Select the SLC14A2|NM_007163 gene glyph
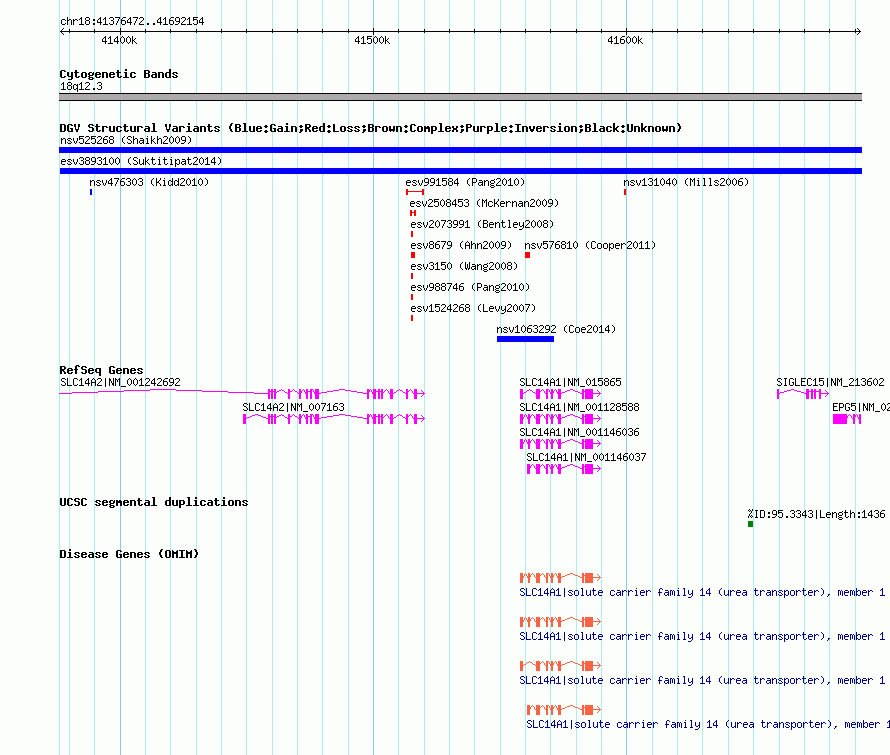Image resolution: width=890 pixels, height=755 pixels. [334, 419]
